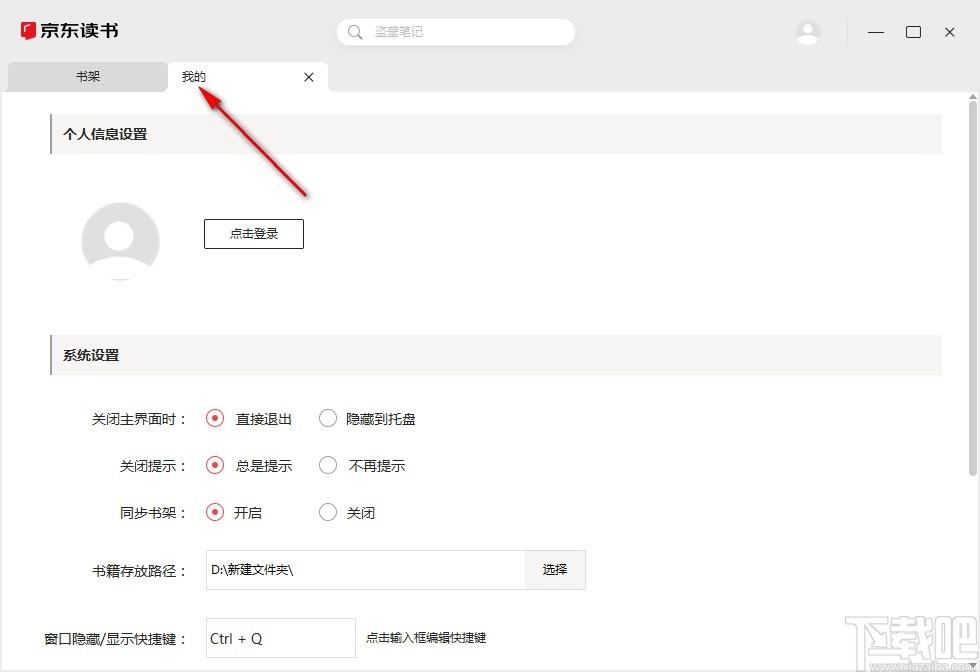Disable bookshelf sync with 关闭
980x672 pixels.
point(328,512)
